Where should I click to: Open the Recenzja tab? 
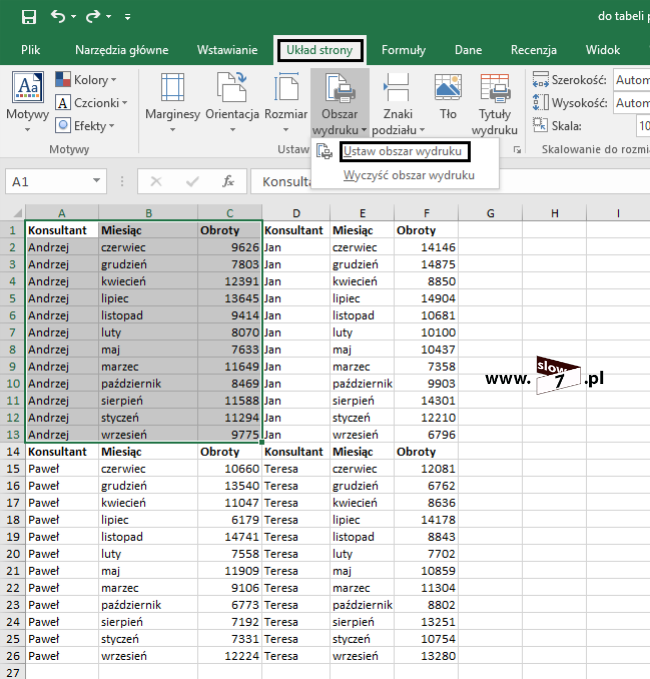(x=534, y=50)
